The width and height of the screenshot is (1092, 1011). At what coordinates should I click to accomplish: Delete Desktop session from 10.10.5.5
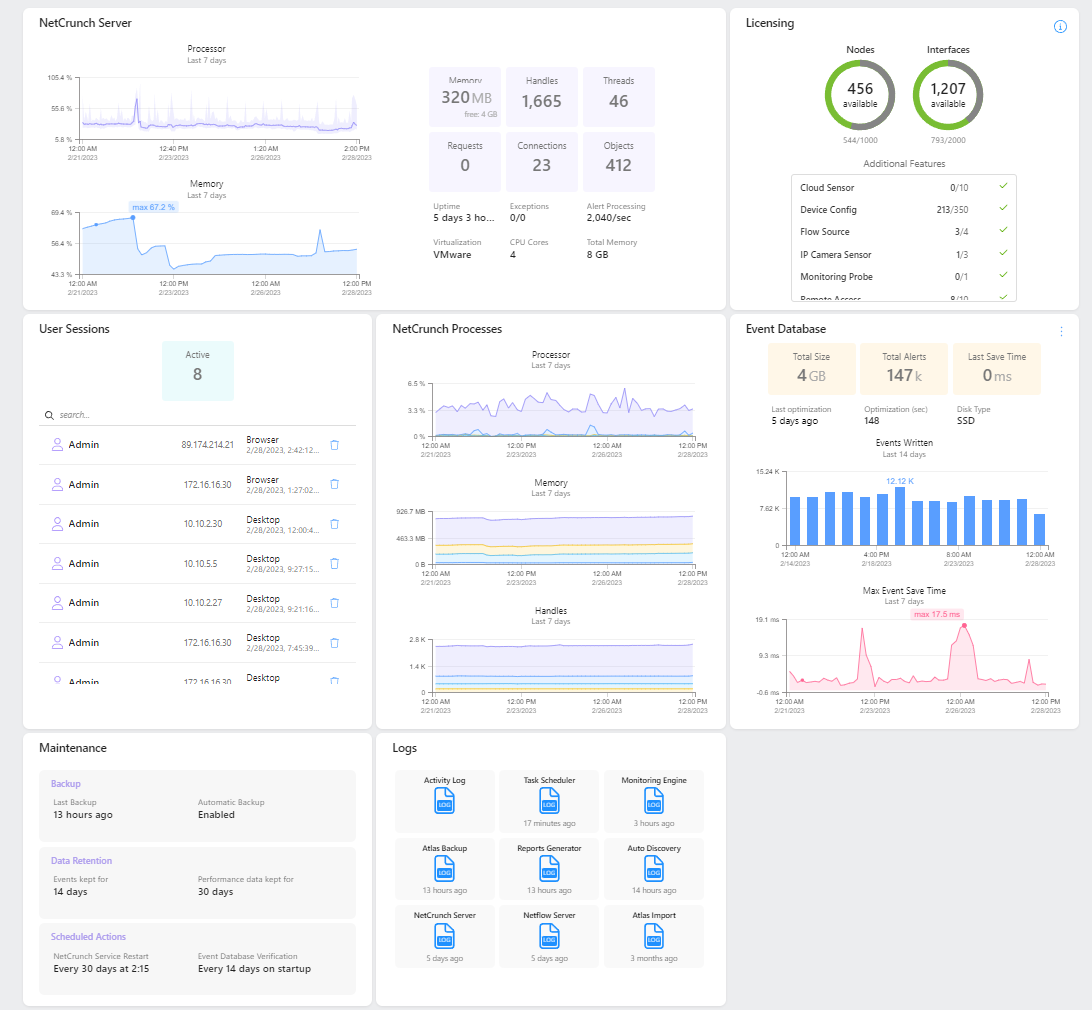[x=334, y=563]
